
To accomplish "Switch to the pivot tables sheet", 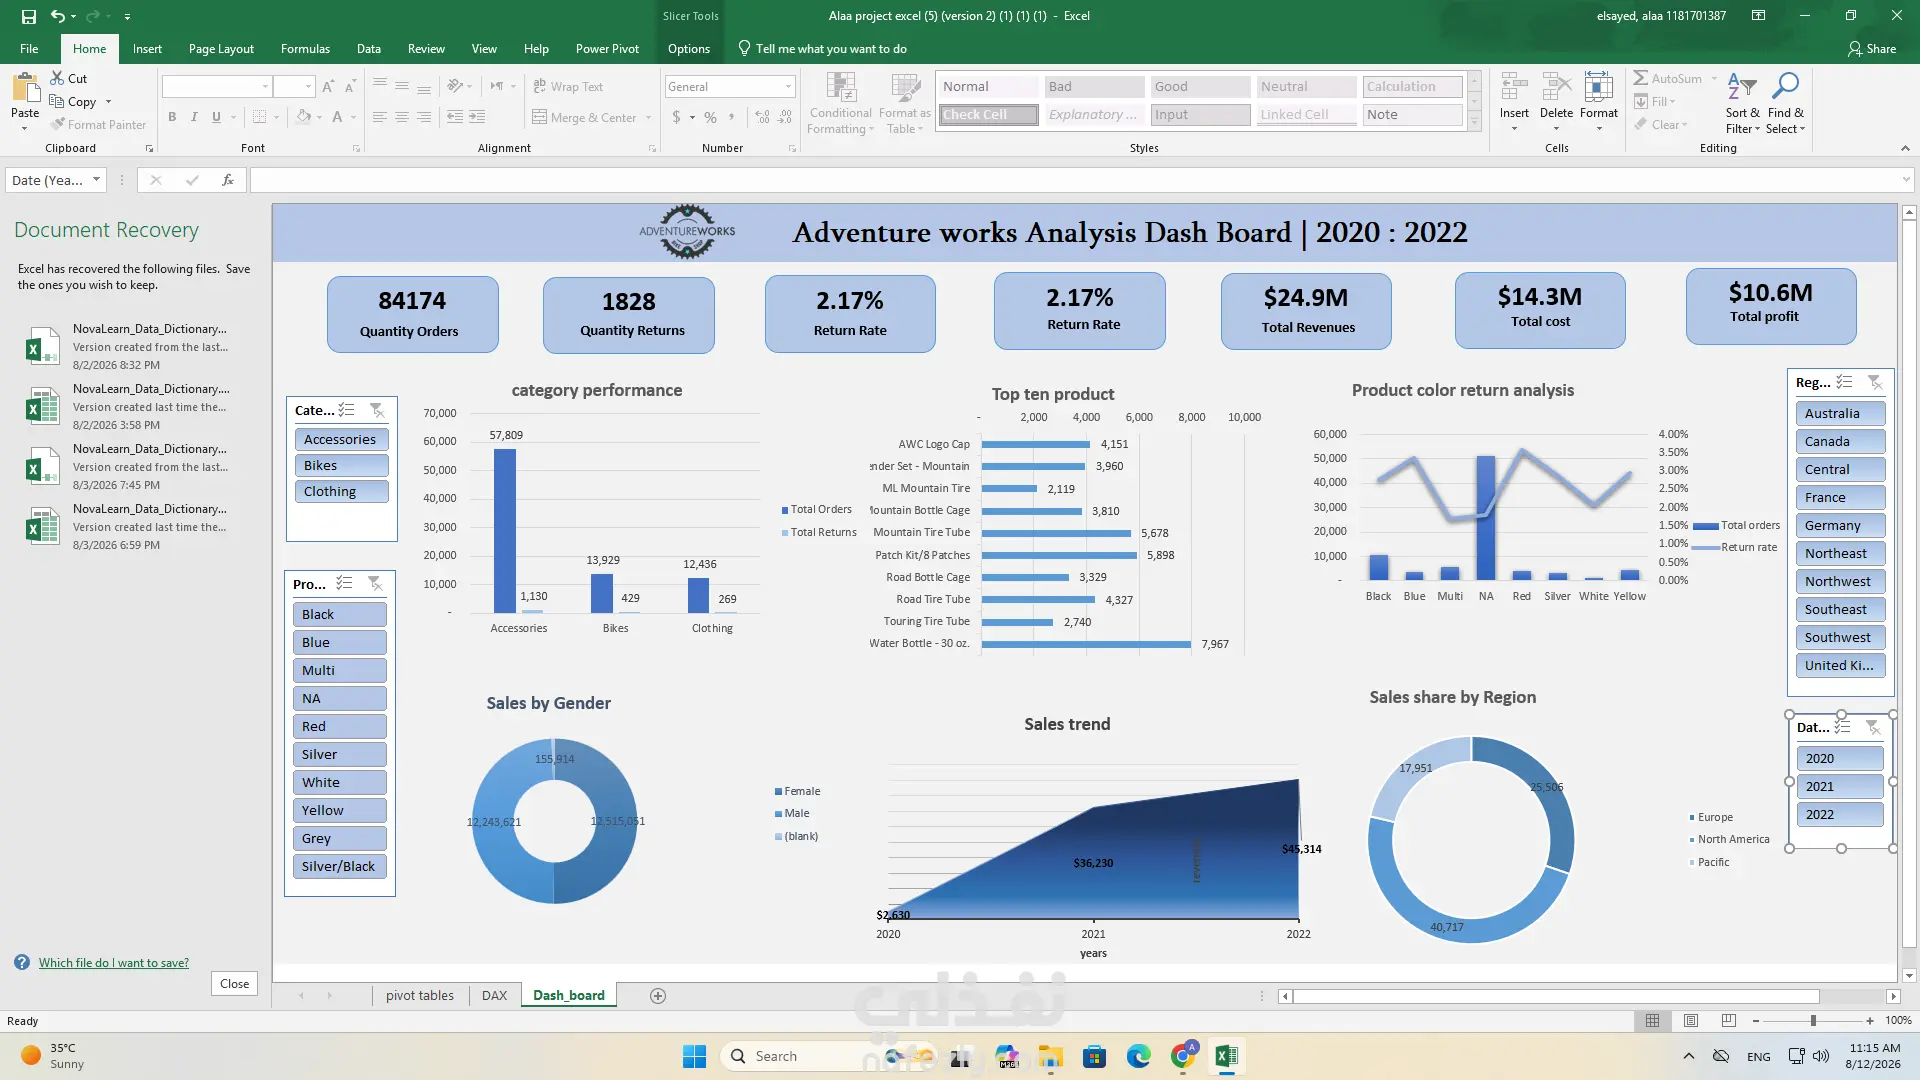I will (420, 996).
